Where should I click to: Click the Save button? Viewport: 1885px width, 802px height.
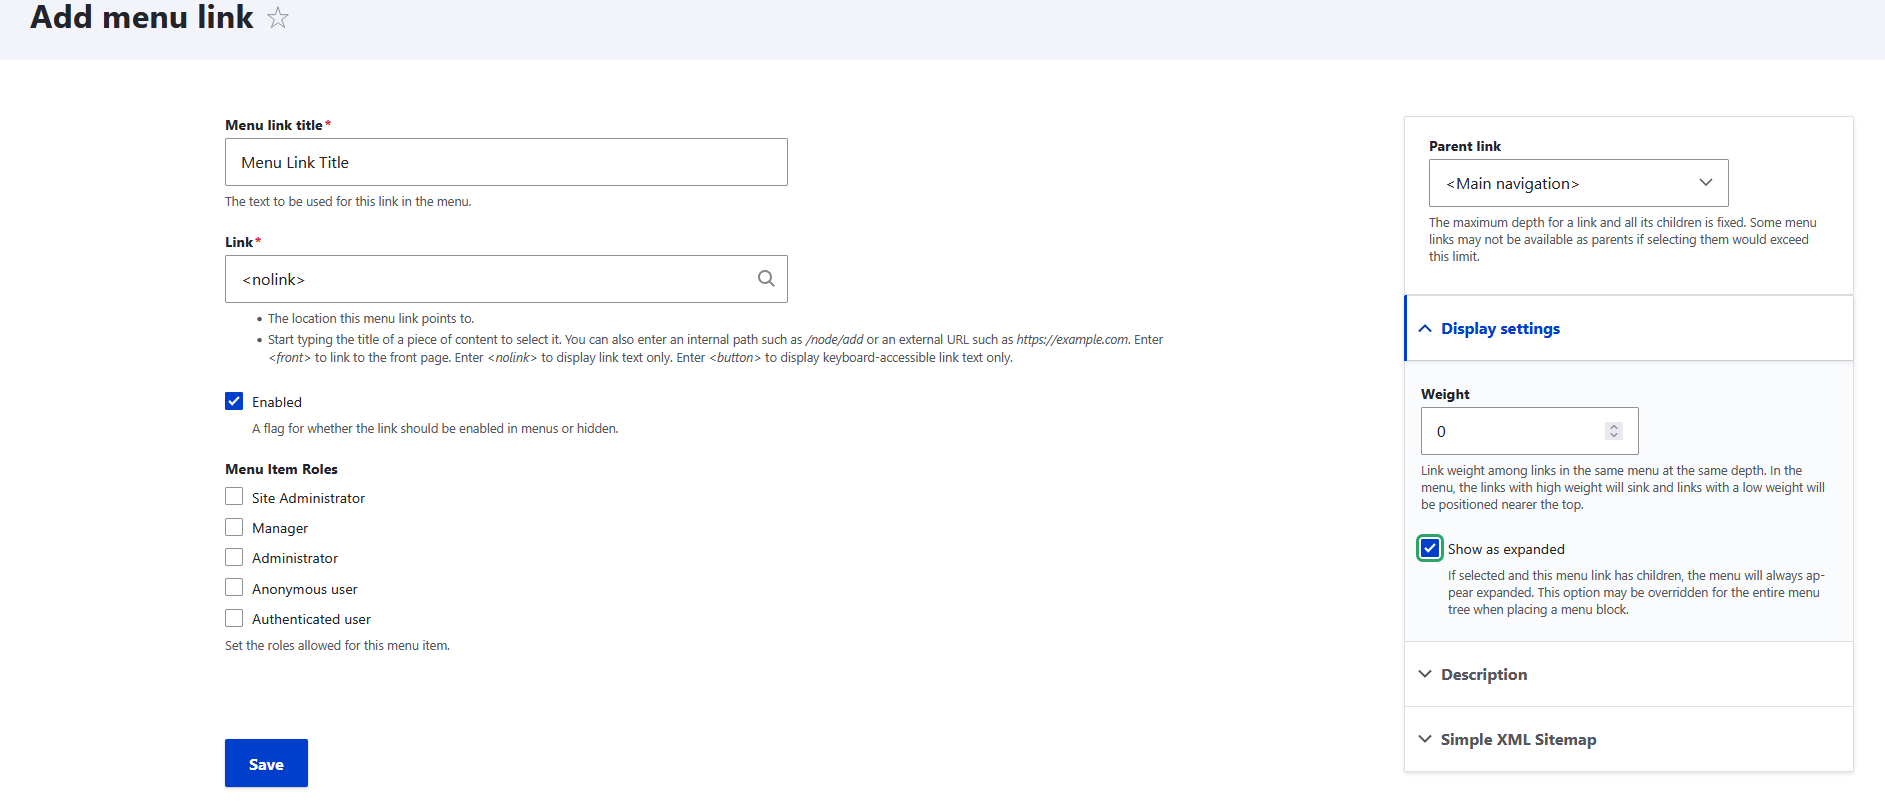click(266, 763)
